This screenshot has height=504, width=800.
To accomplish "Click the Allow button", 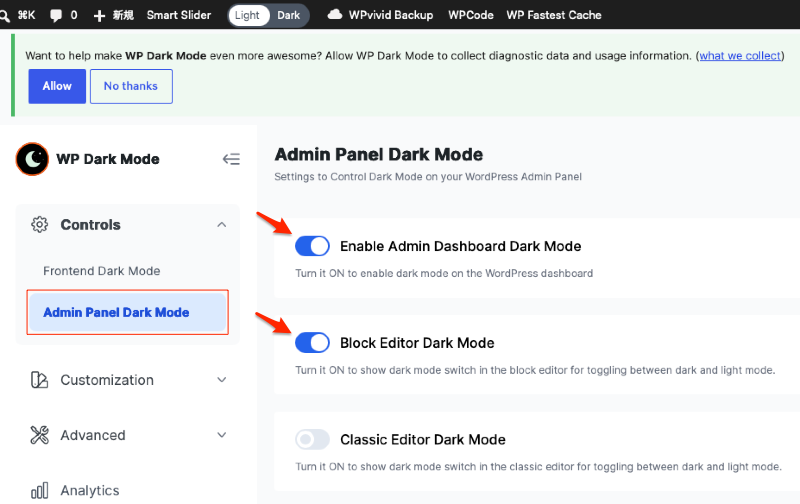I will 57,86.
